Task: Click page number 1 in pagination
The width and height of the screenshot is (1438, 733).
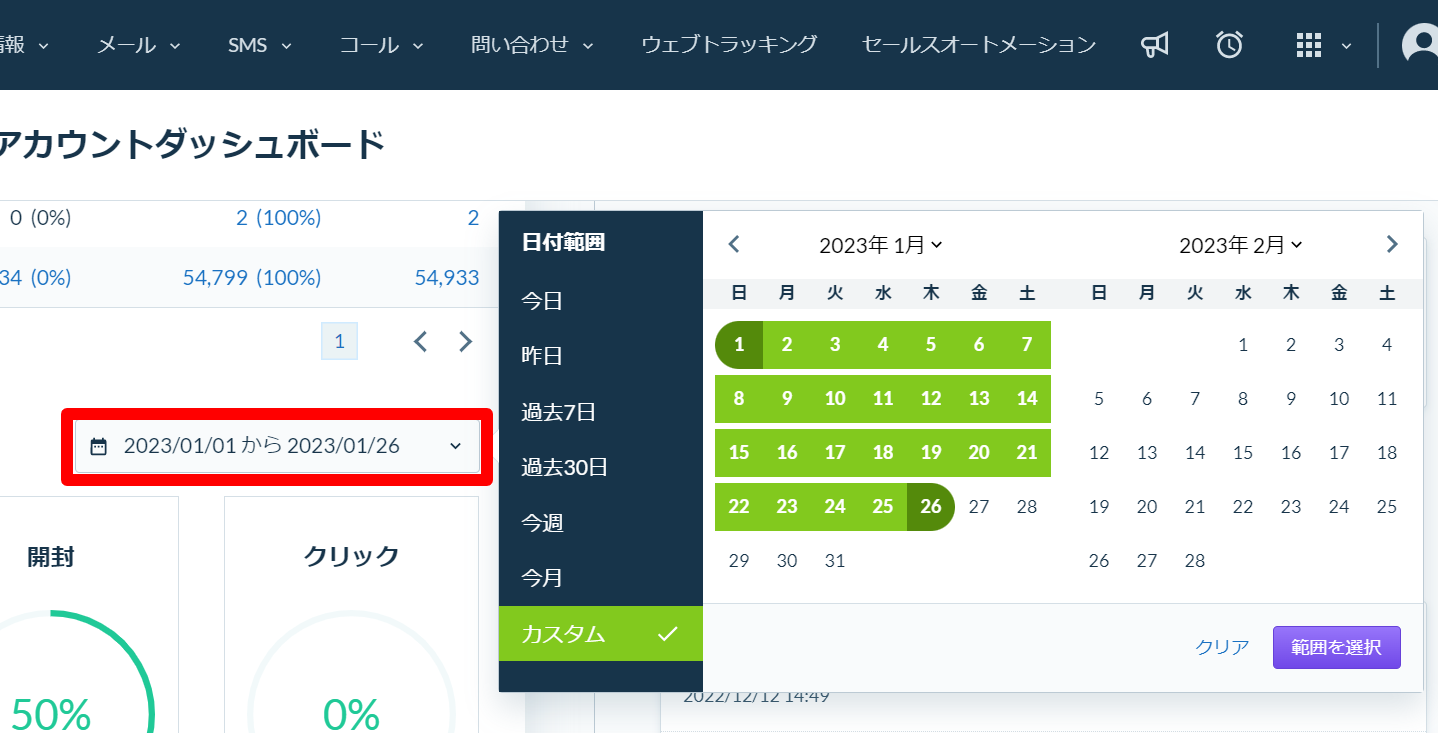Action: click(339, 342)
